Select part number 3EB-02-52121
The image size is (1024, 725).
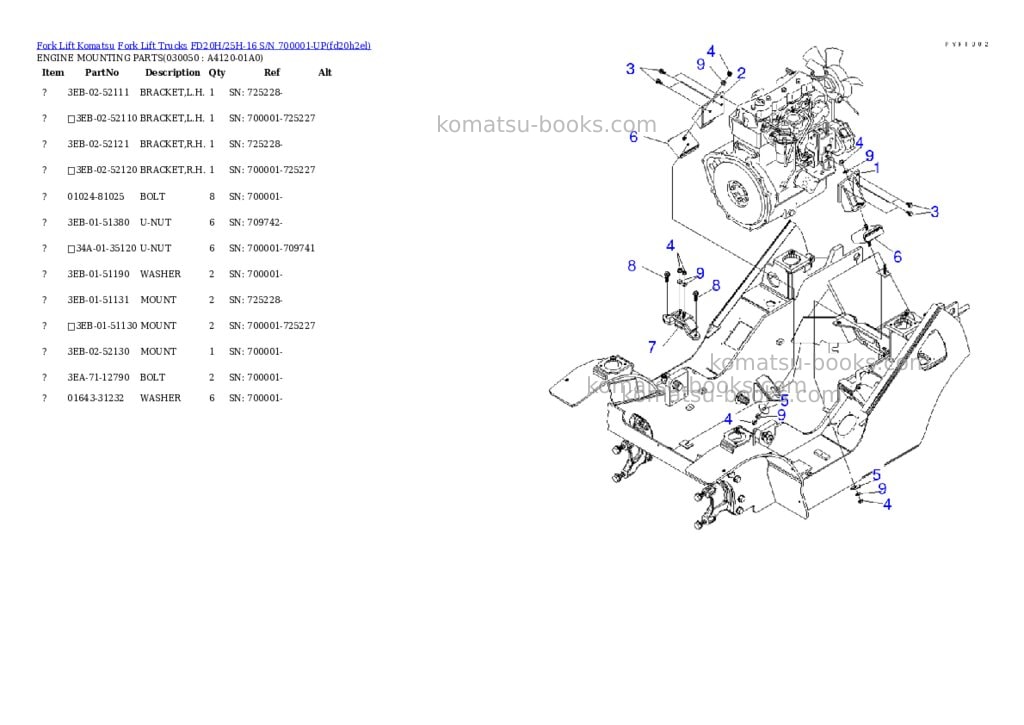coord(98,144)
